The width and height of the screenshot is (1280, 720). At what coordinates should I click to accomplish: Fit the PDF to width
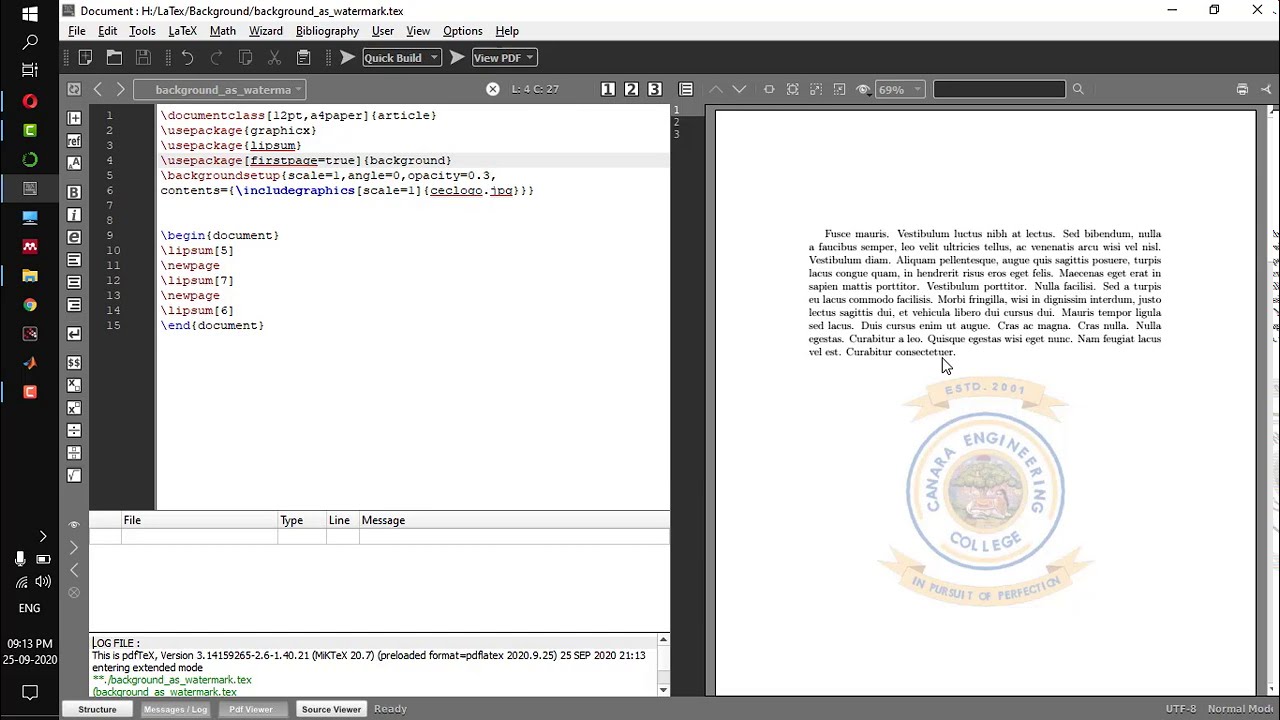click(x=769, y=89)
